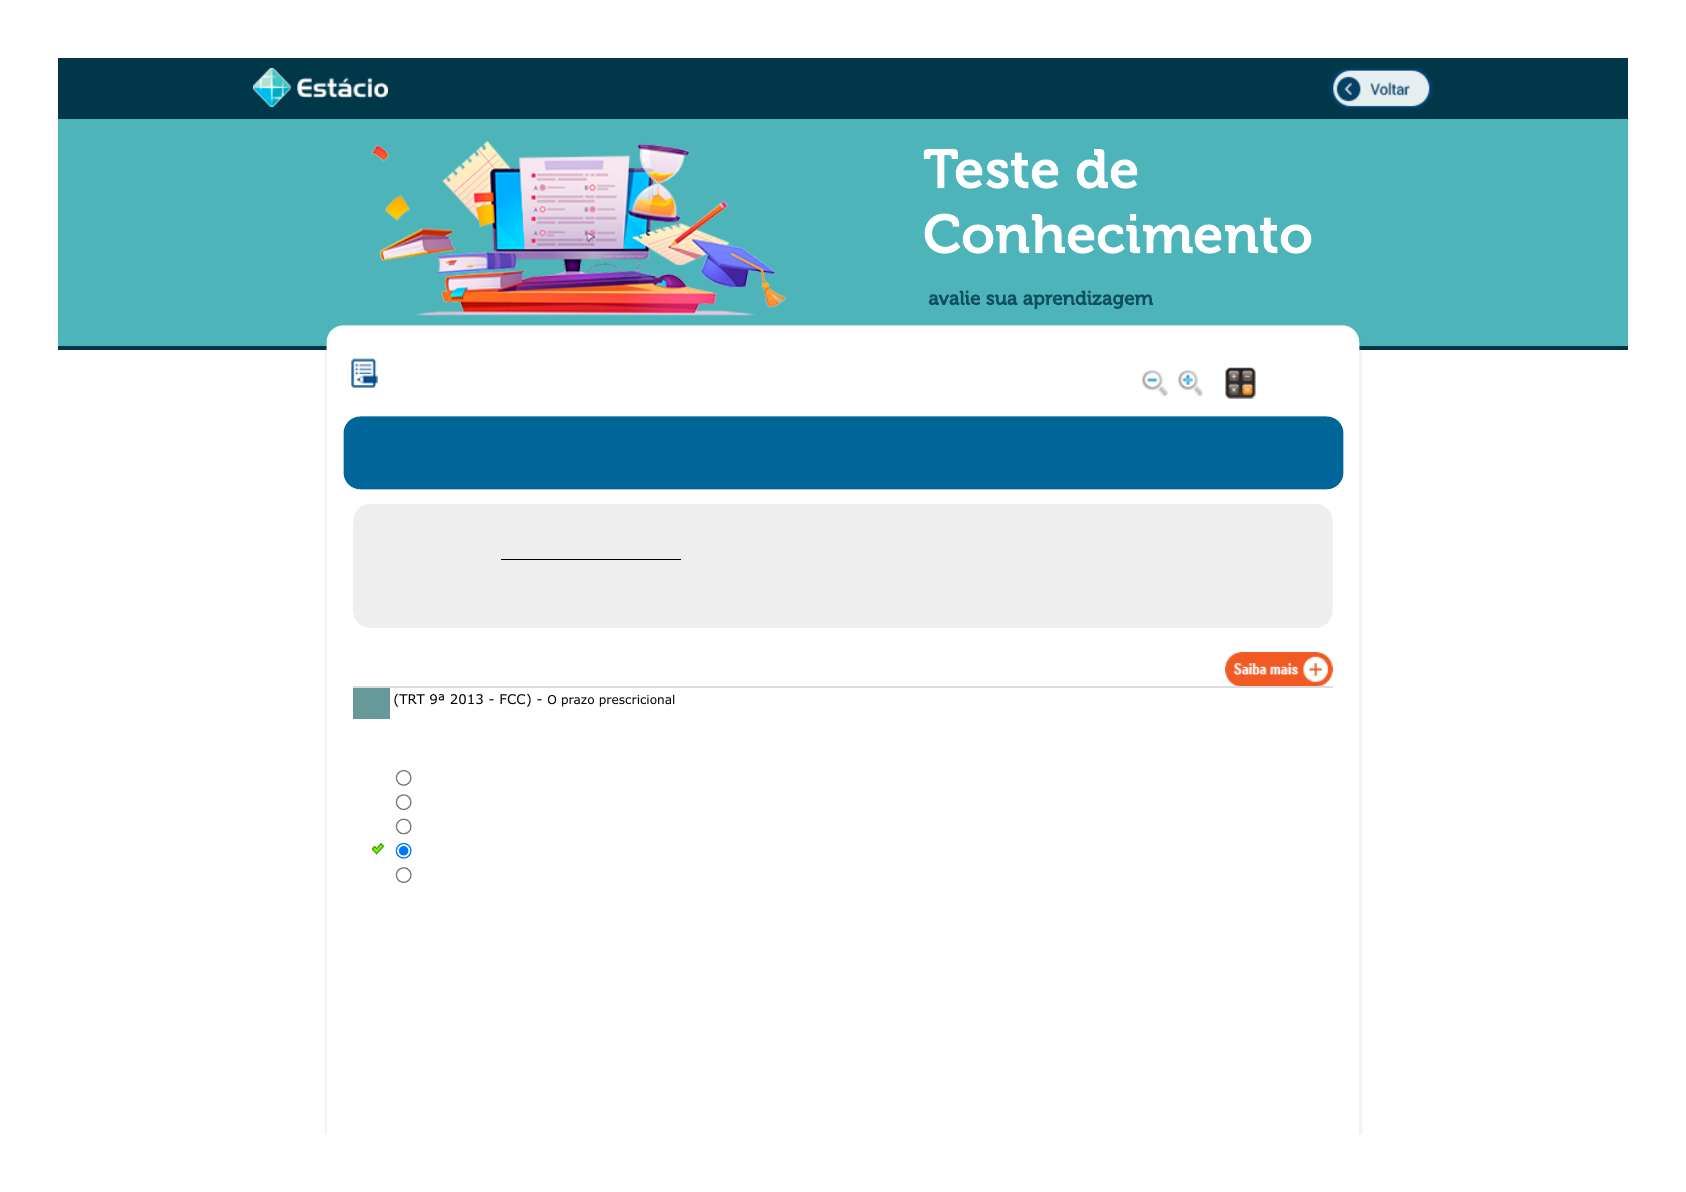Pick the fifth answer radio option
The height and width of the screenshot is (1192, 1686).
[x=404, y=875]
